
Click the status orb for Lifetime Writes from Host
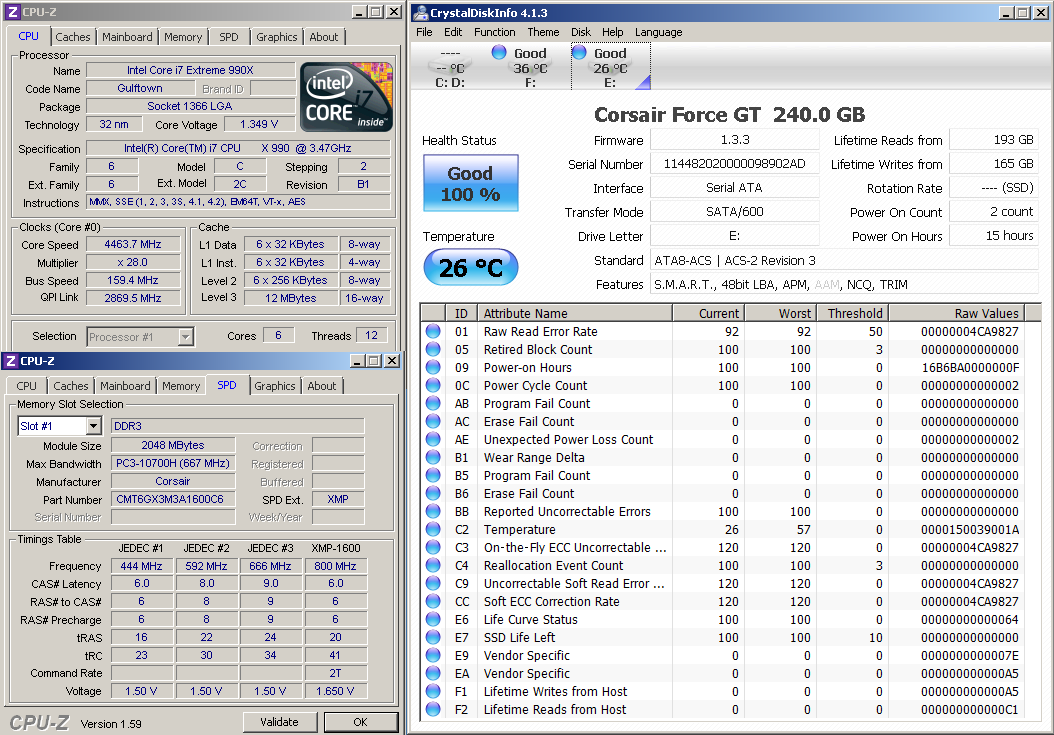[x=433, y=691]
